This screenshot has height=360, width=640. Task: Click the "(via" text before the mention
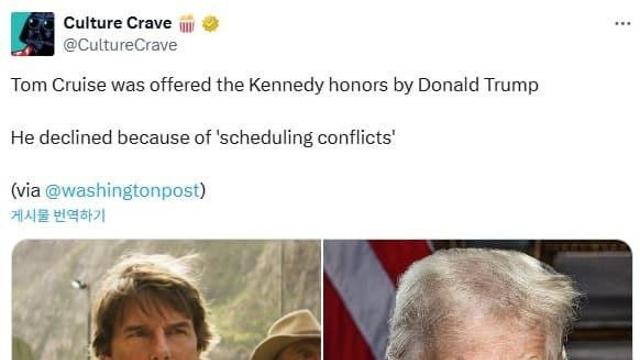[26, 191]
